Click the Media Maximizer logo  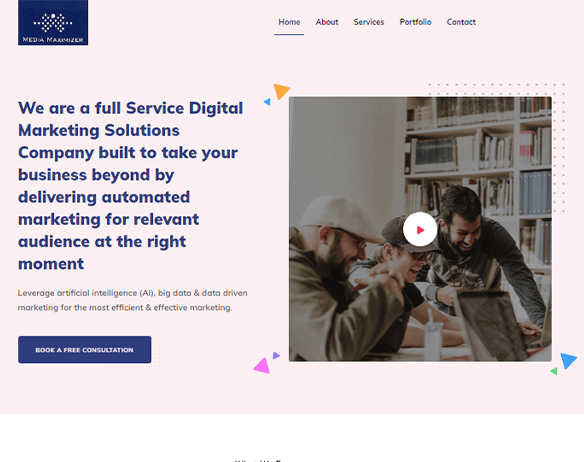pos(53,22)
